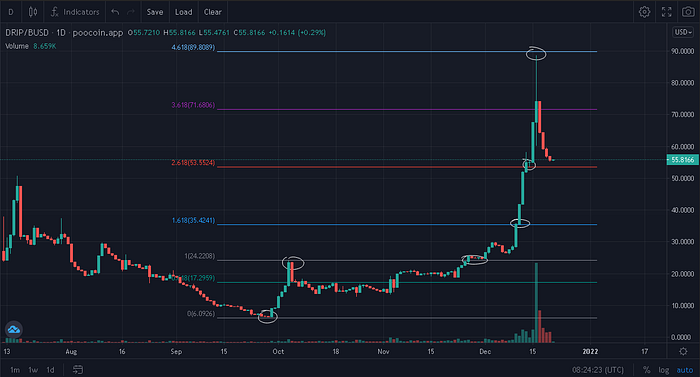Screen dimensions: 700x377
Task: Open the go-to-date calendar icon
Action: 78,370
